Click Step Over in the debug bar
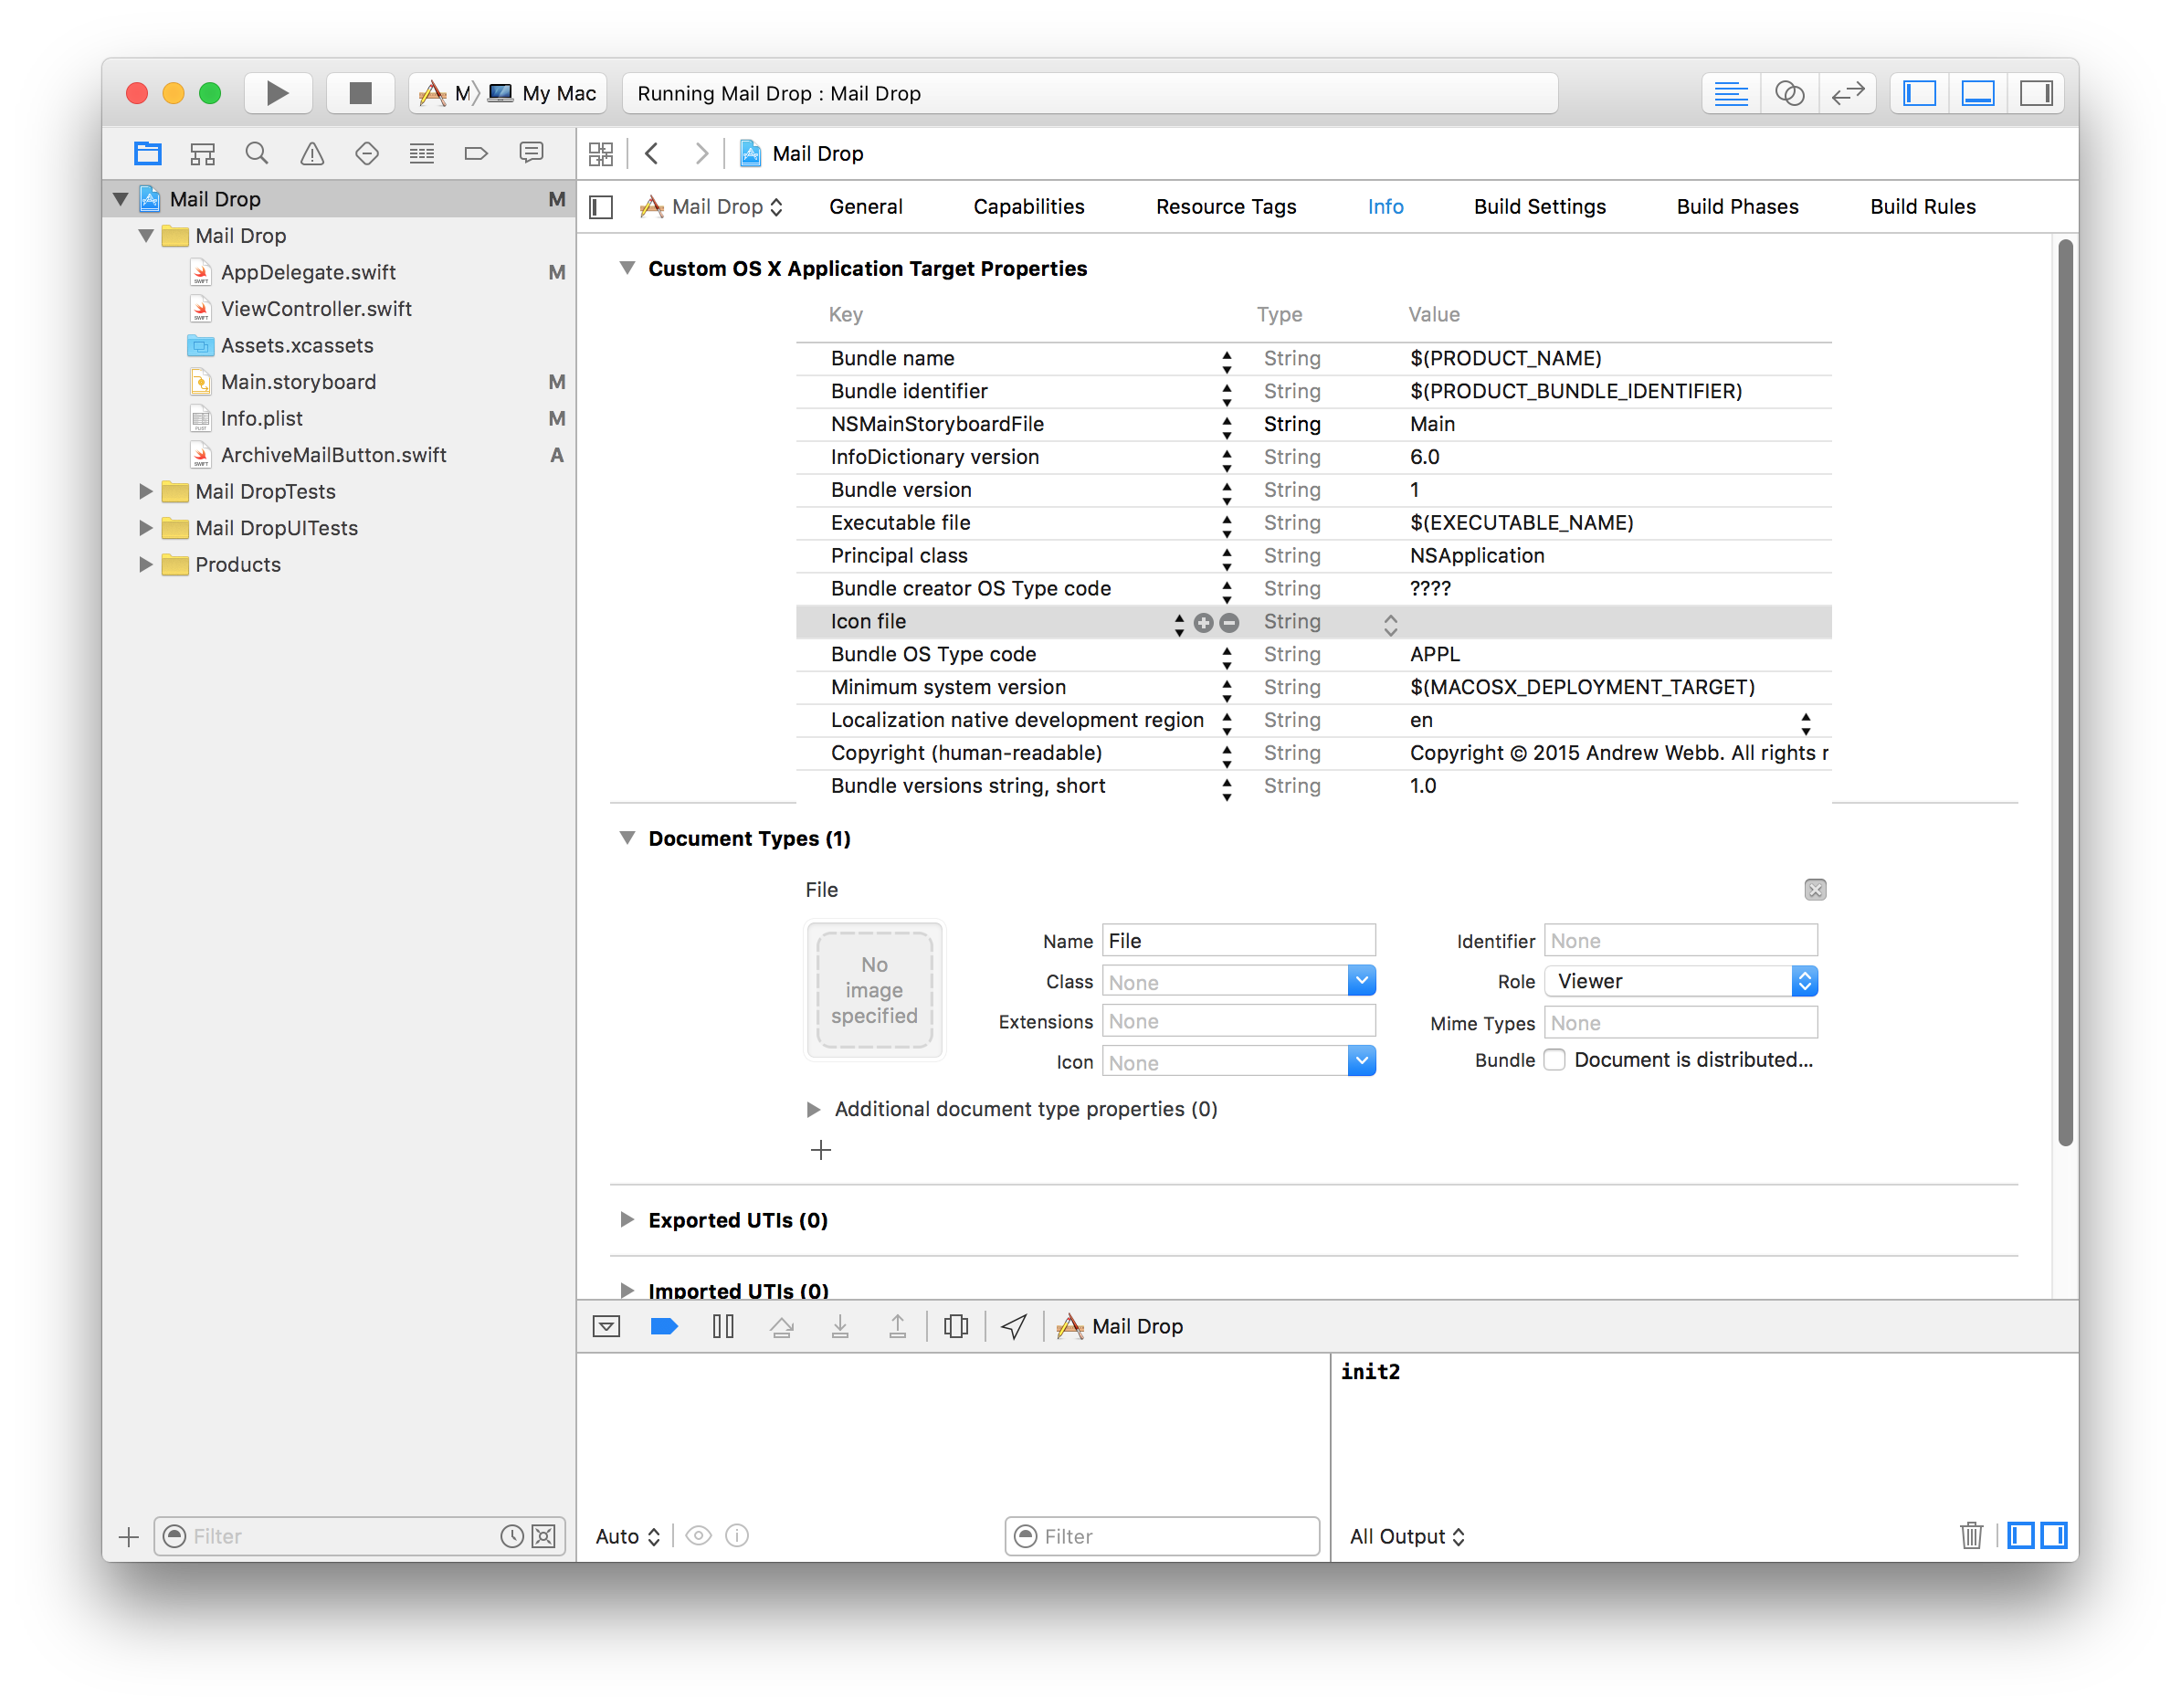 click(x=782, y=1326)
